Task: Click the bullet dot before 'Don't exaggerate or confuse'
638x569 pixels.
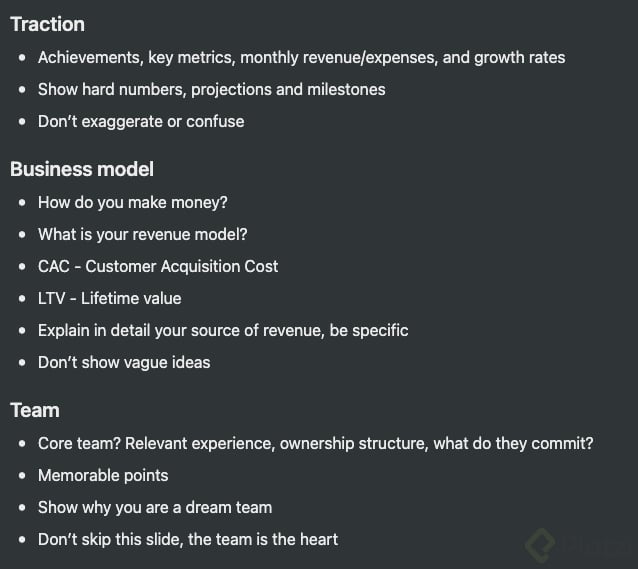Action: coord(23,121)
